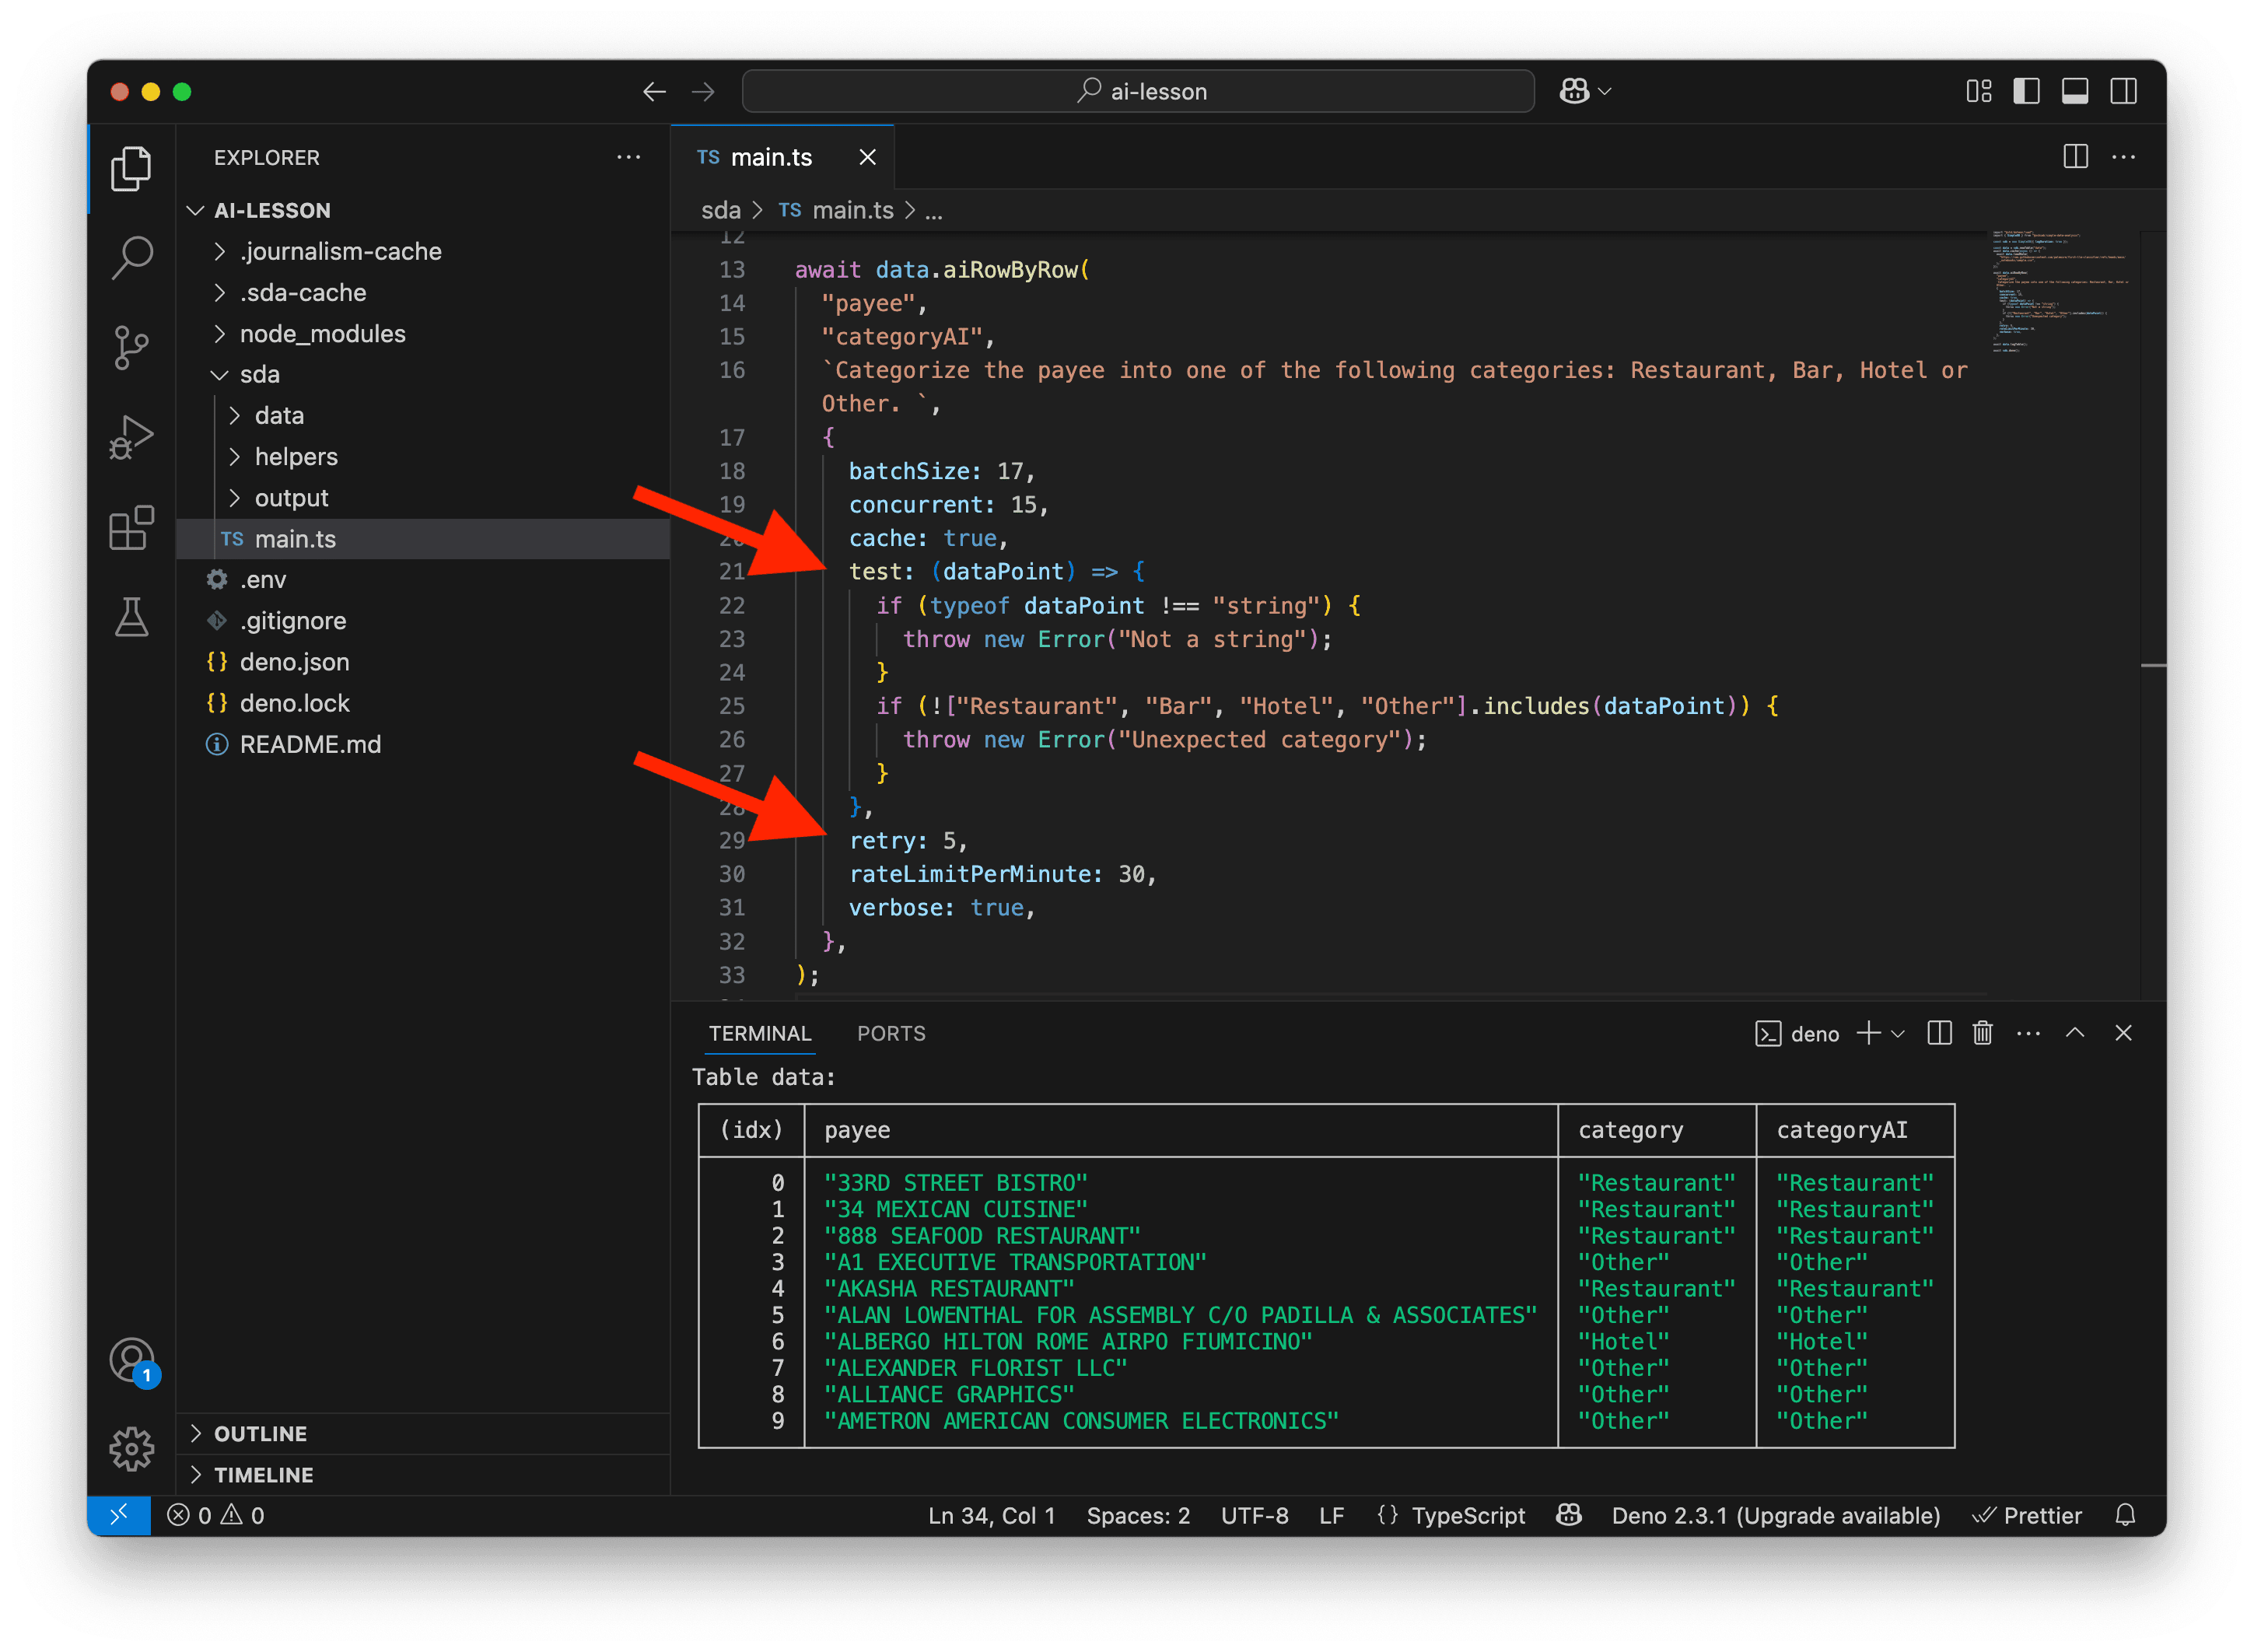
Task: Close the terminal panel
Action: (x=2123, y=1033)
